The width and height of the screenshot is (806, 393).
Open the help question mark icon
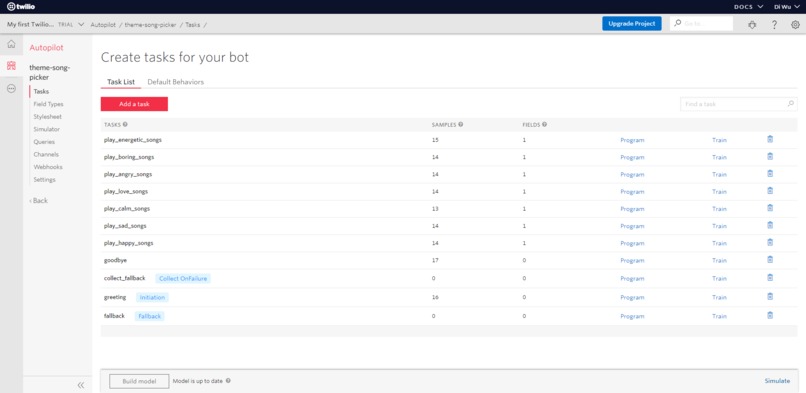click(774, 24)
